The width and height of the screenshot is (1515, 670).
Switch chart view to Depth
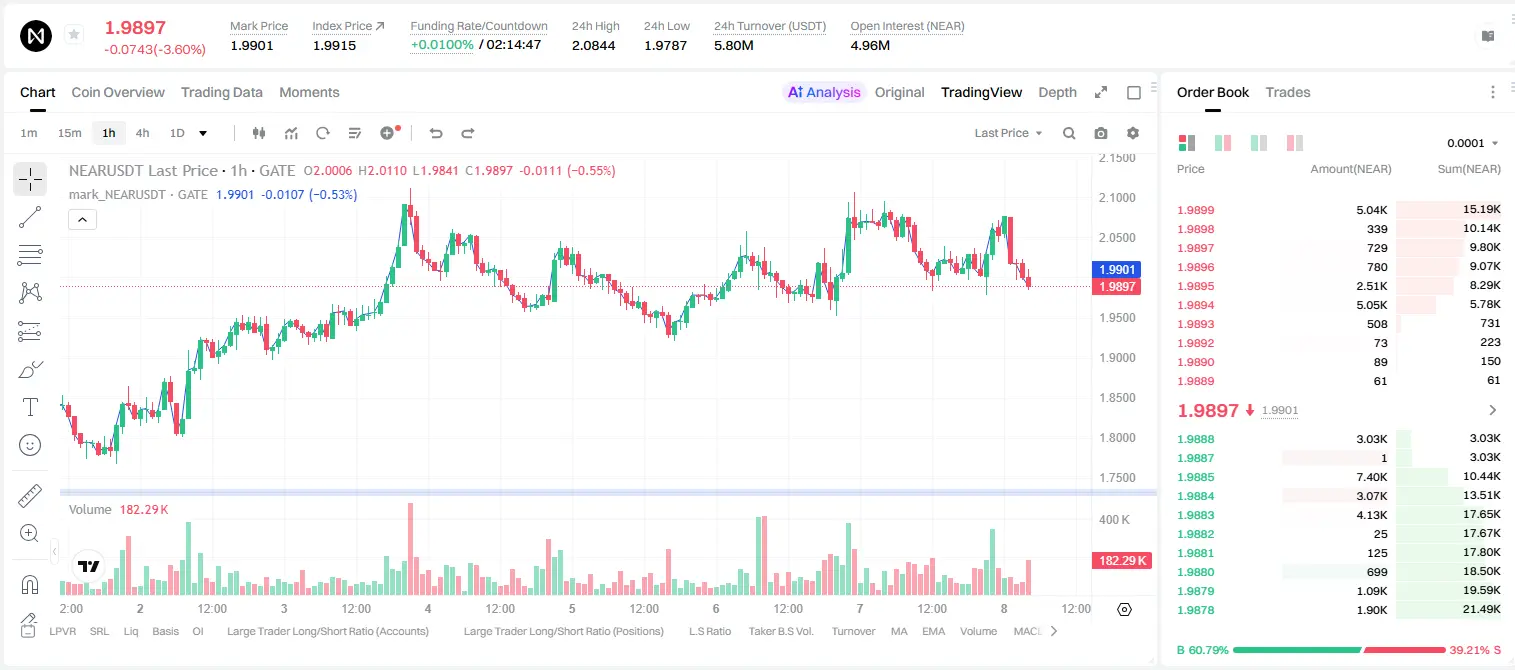1057,92
